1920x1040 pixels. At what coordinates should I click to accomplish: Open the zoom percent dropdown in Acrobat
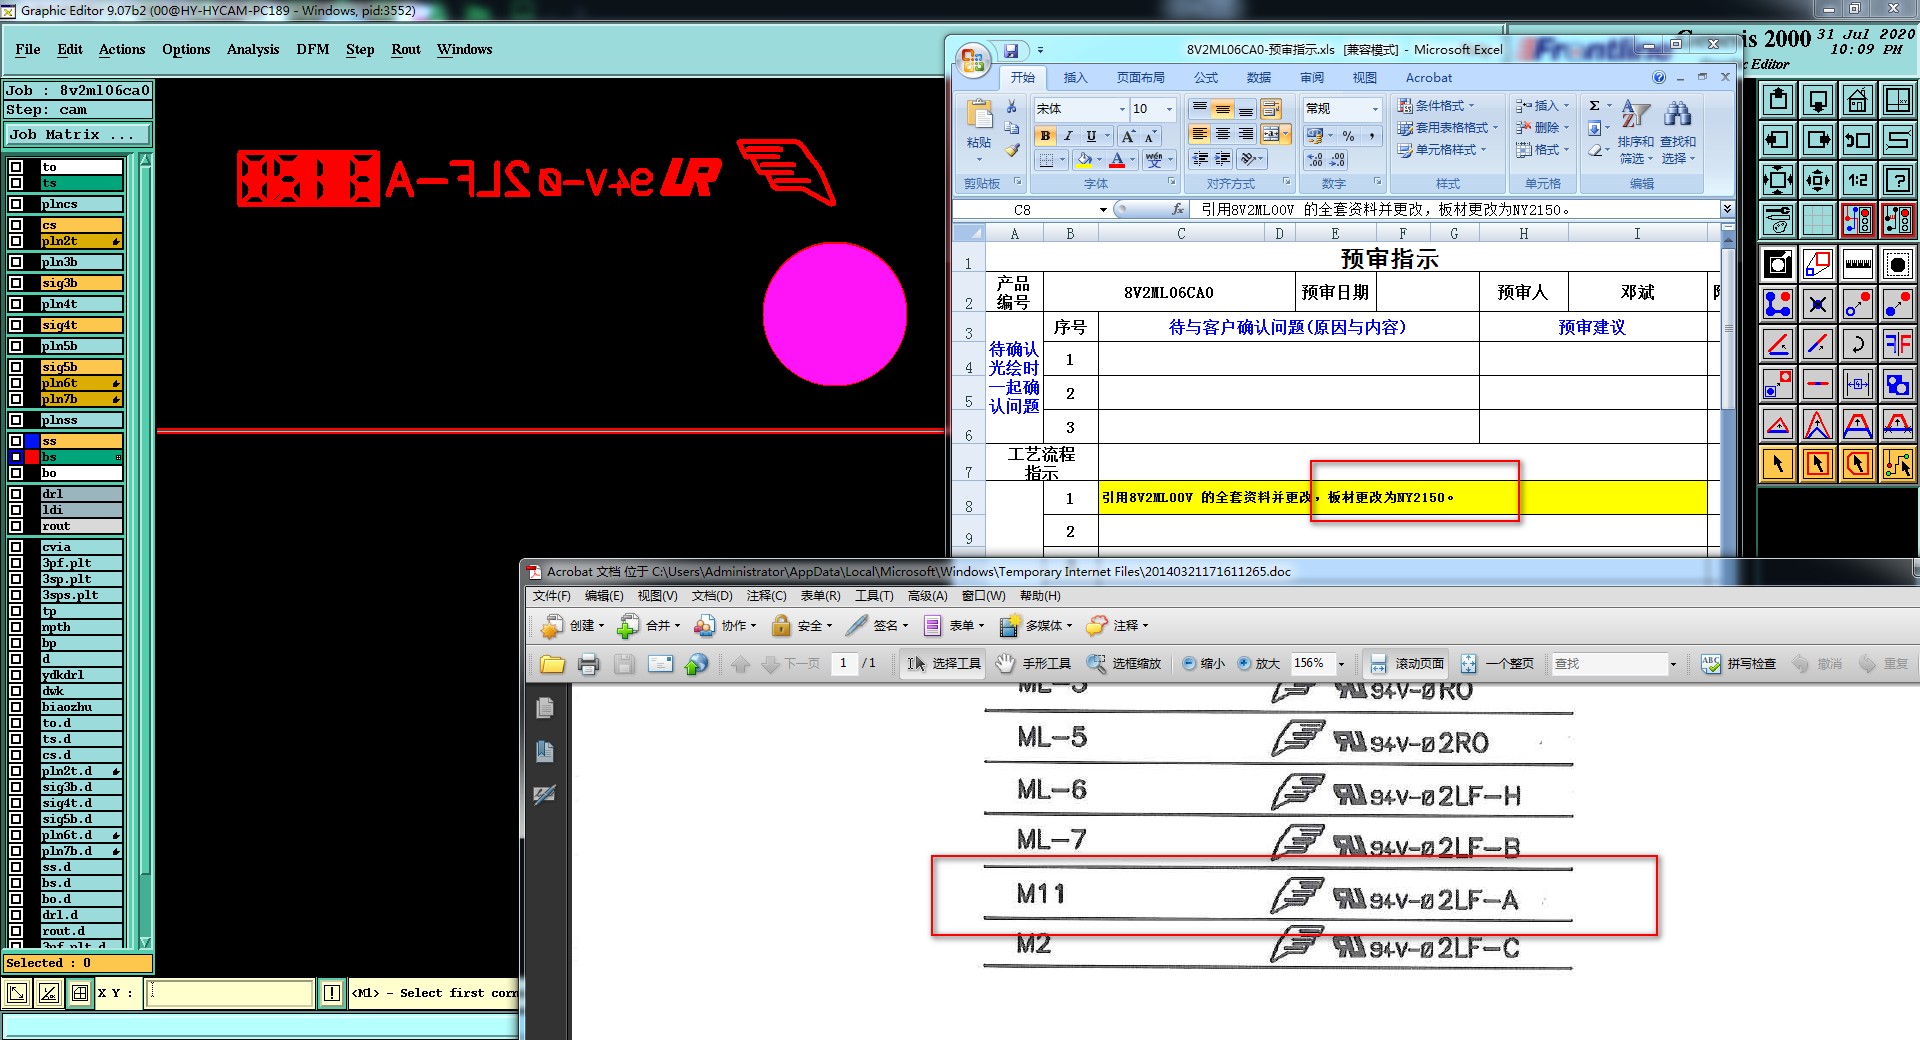(x=1341, y=664)
